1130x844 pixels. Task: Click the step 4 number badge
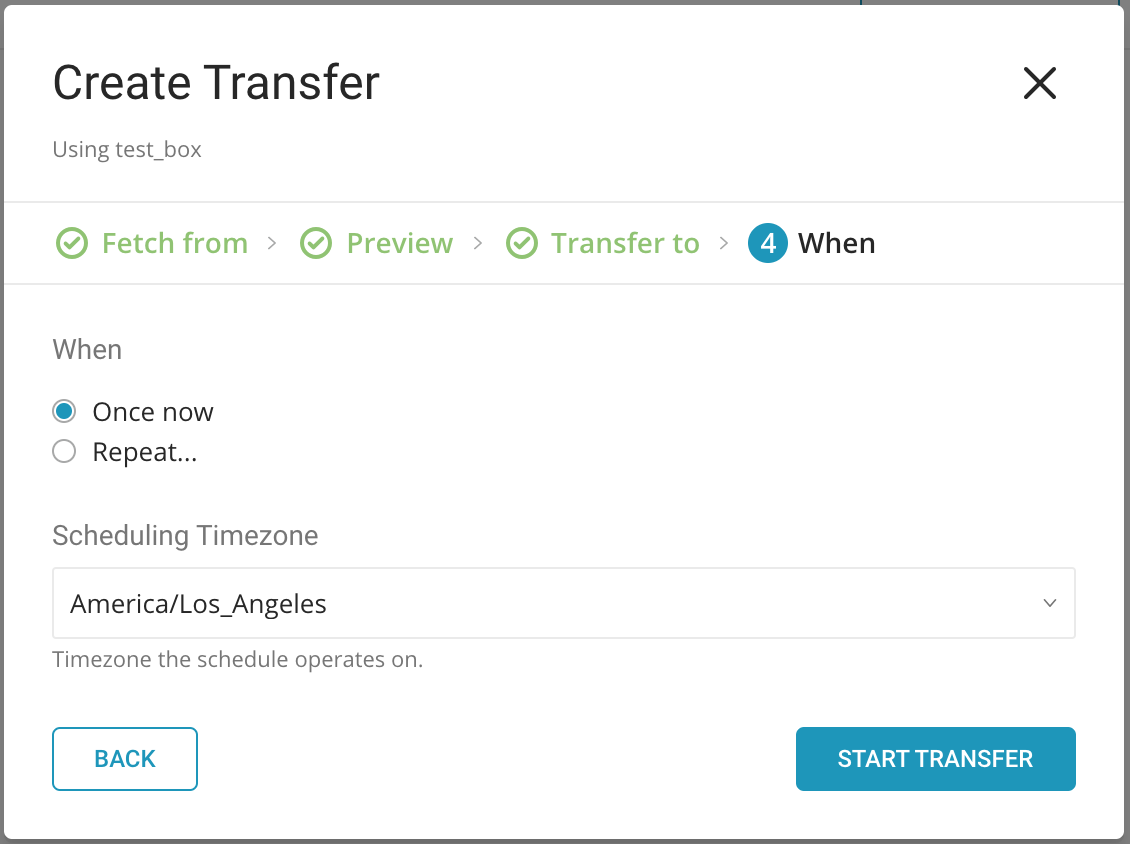(767, 243)
